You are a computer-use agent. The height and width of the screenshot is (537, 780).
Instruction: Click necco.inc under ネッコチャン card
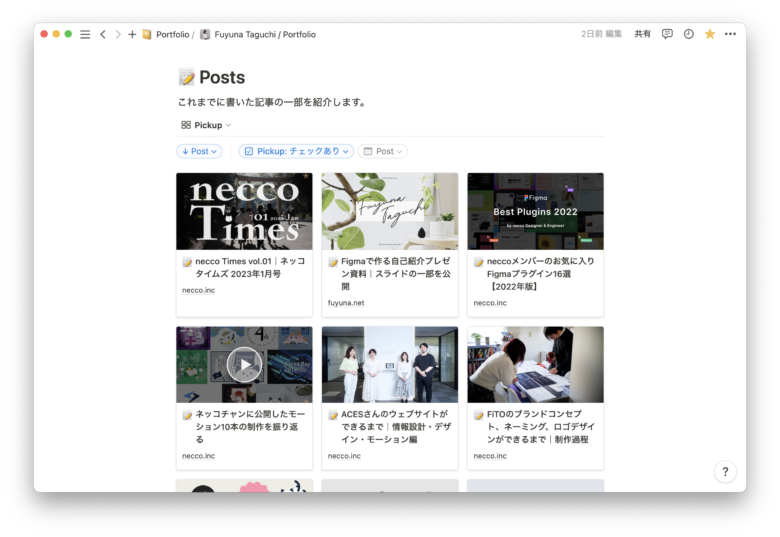coord(198,456)
